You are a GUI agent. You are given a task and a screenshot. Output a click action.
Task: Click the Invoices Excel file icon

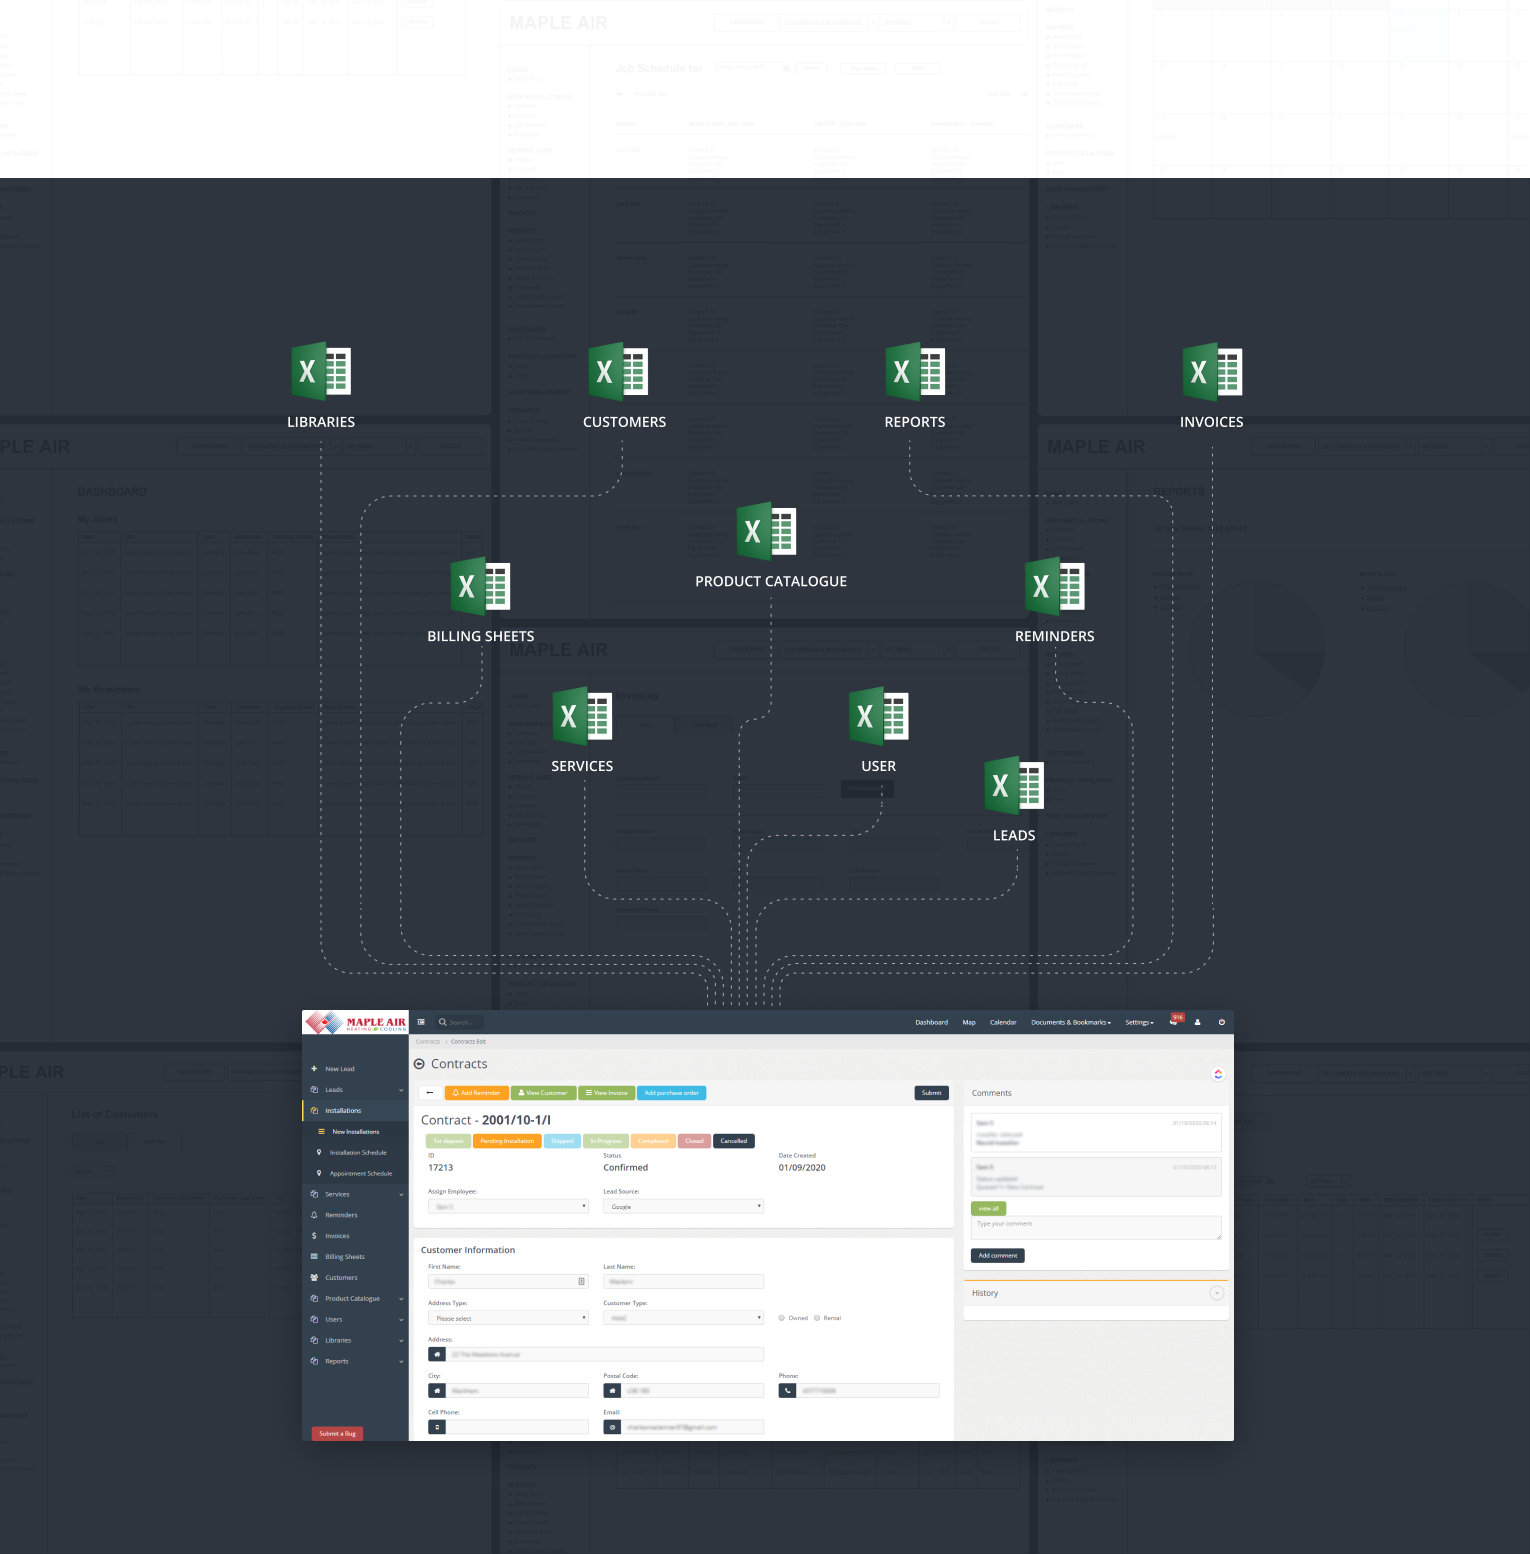point(1212,372)
